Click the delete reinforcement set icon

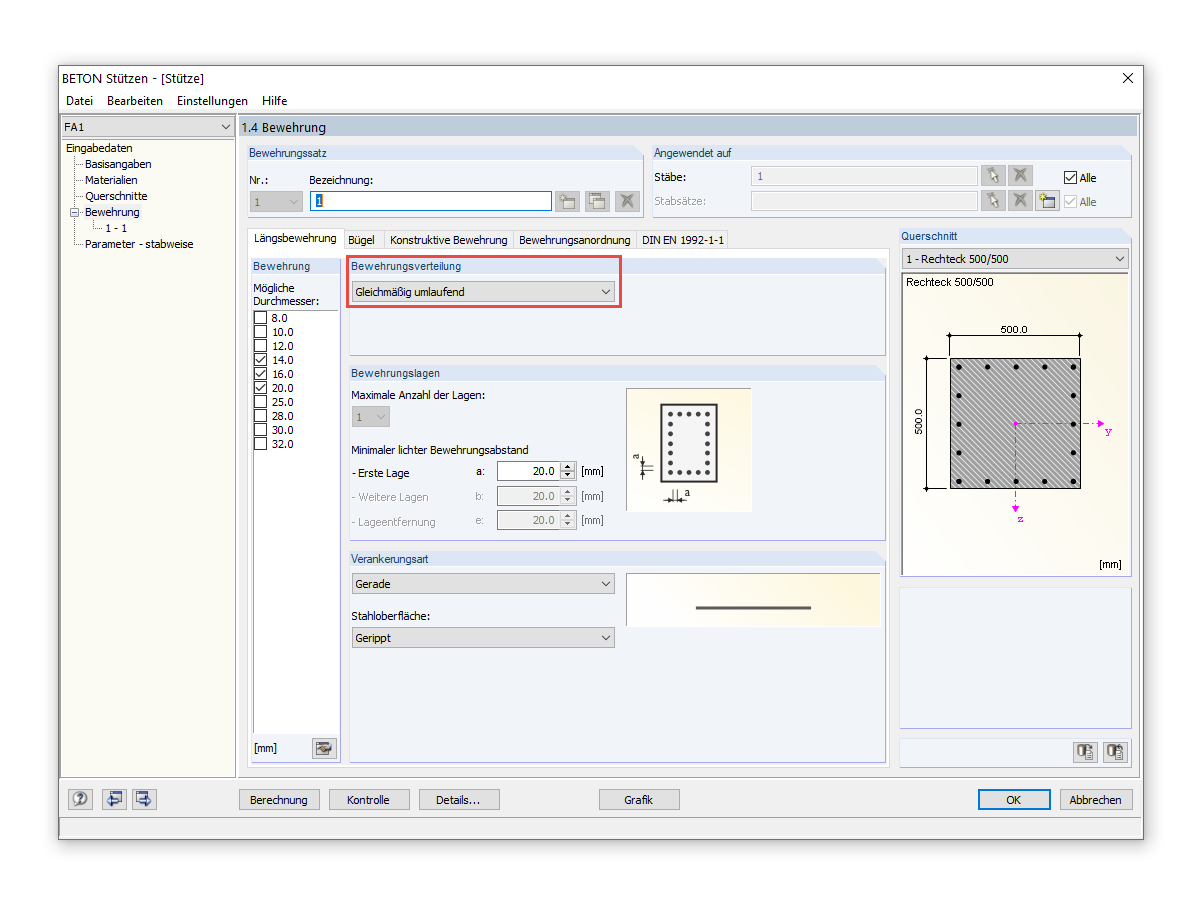pyautogui.click(x=627, y=201)
